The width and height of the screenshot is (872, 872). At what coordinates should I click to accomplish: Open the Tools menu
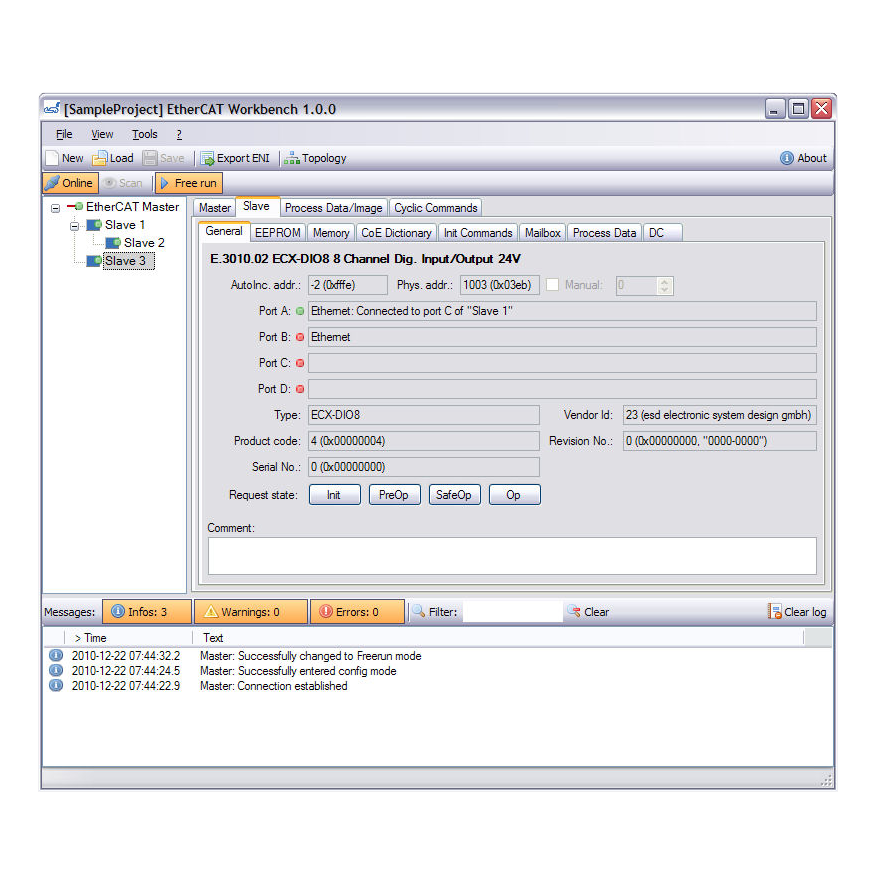click(x=145, y=134)
